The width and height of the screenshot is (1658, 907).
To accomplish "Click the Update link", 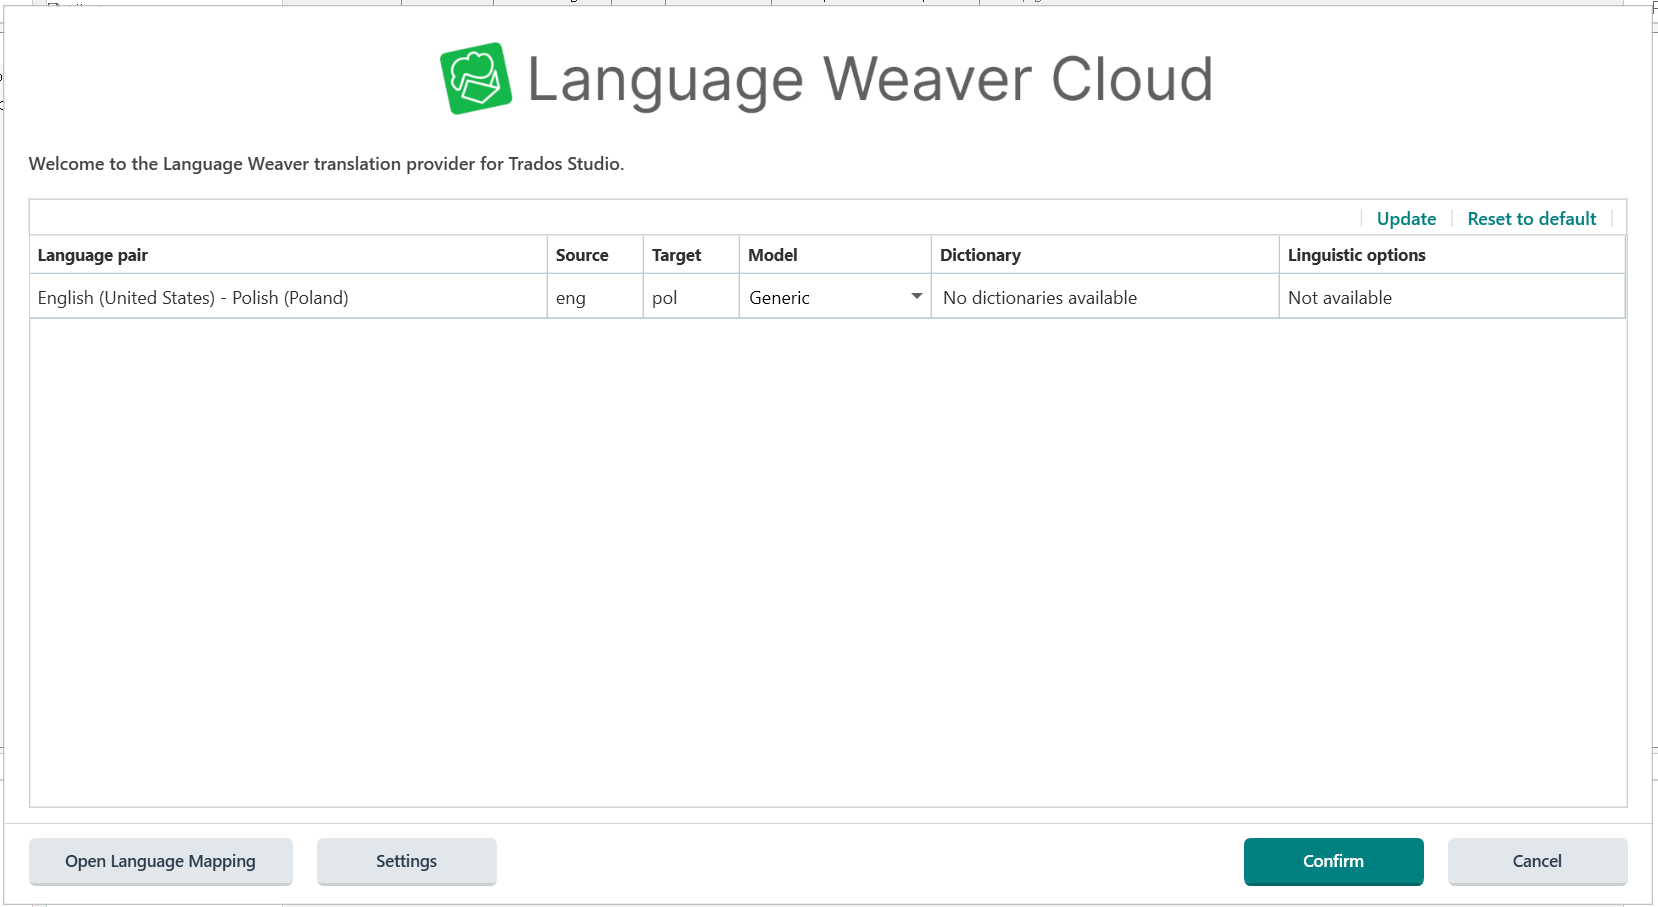I will (1406, 219).
